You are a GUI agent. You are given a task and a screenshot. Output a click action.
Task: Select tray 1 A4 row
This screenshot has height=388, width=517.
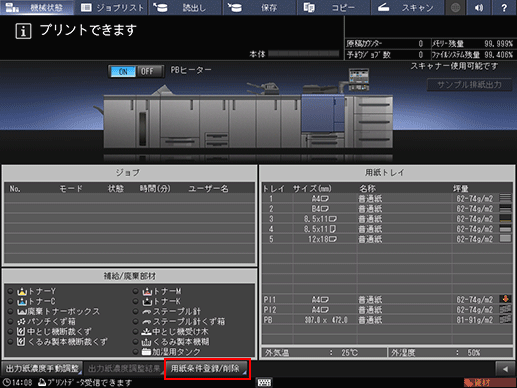[x=387, y=199]
